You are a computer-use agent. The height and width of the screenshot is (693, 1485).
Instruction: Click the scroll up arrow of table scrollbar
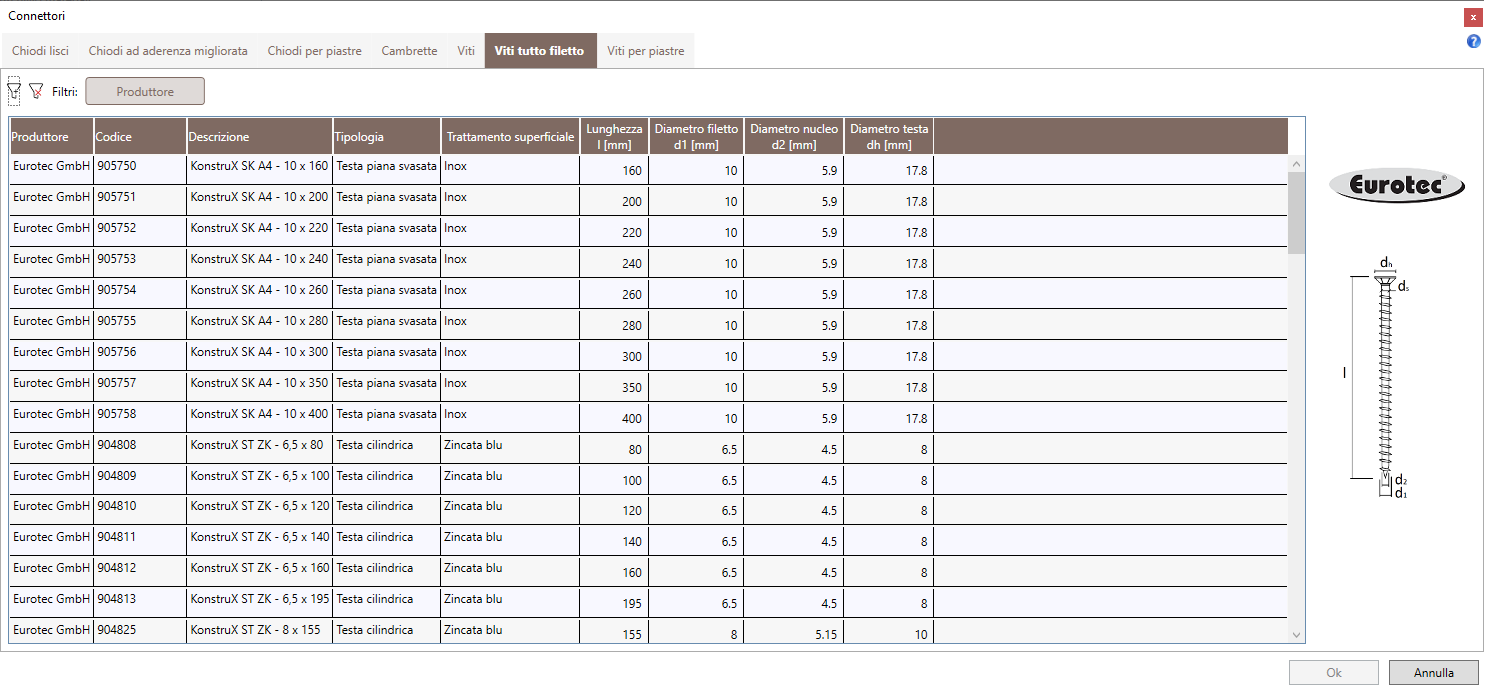pyautogui.click(x=1297, y=164)
